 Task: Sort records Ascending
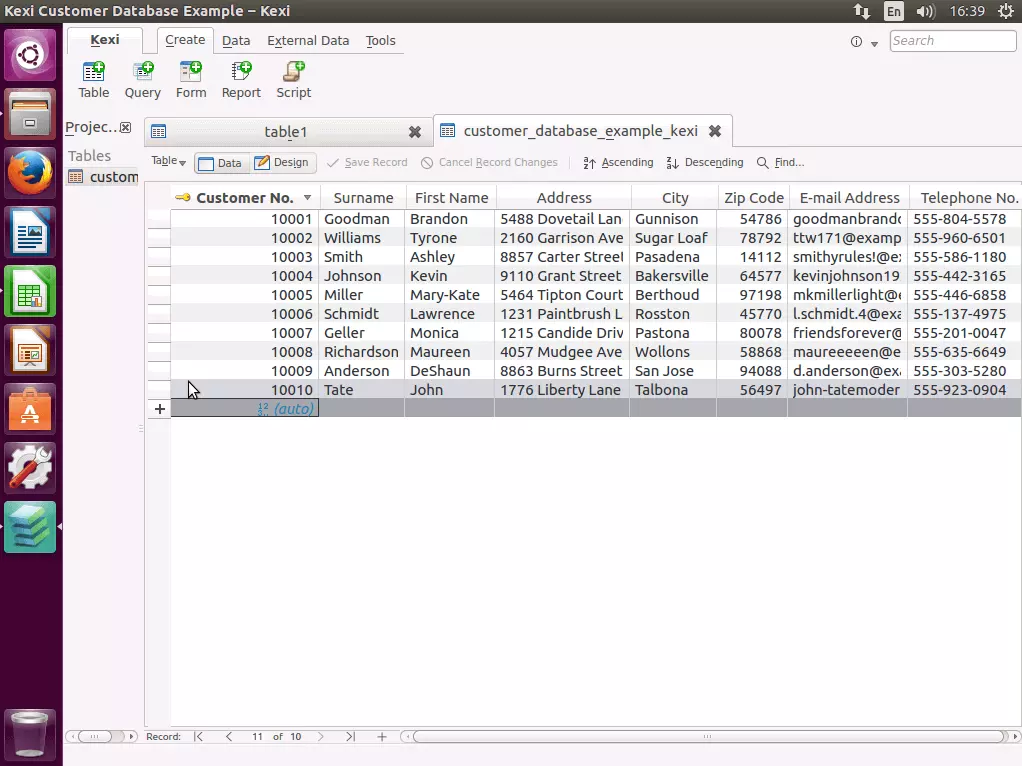pos(619,162)
